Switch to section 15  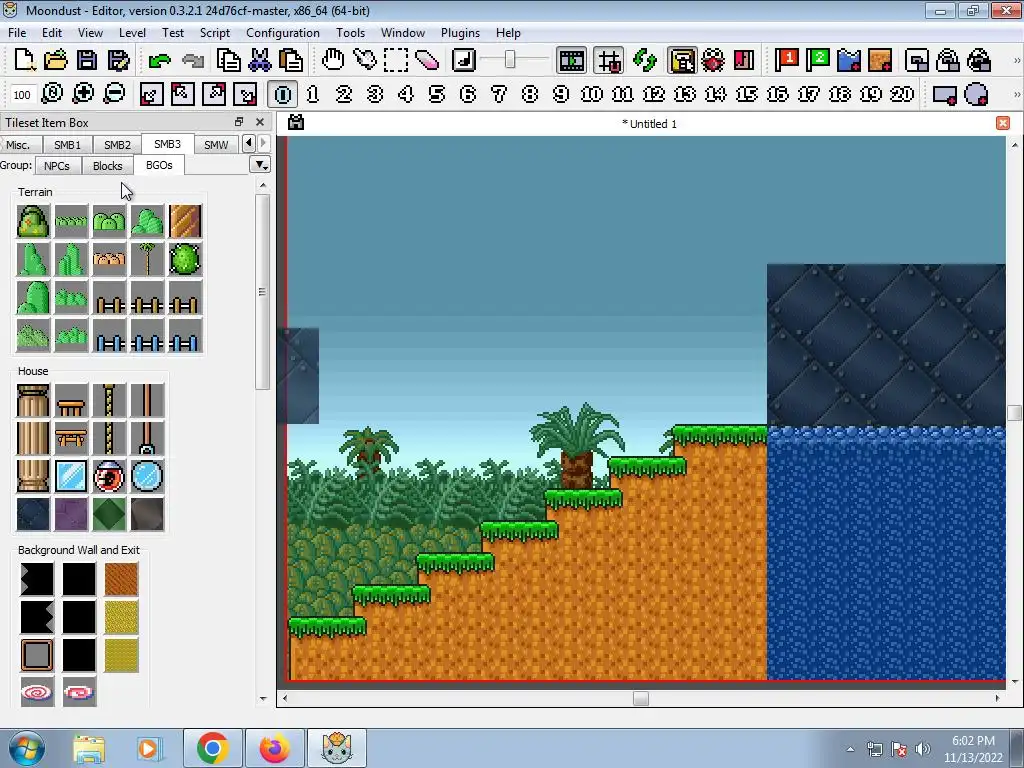tap(746, 94)
